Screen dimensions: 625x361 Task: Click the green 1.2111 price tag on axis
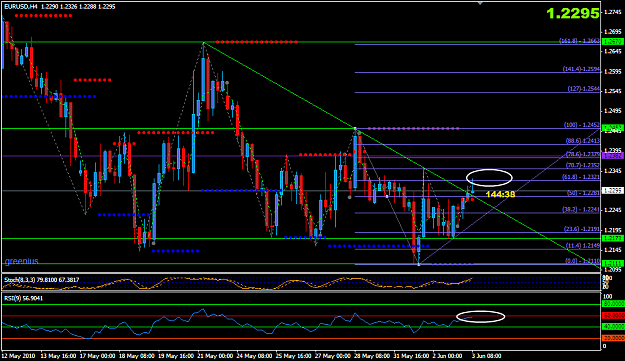(613, 264)
